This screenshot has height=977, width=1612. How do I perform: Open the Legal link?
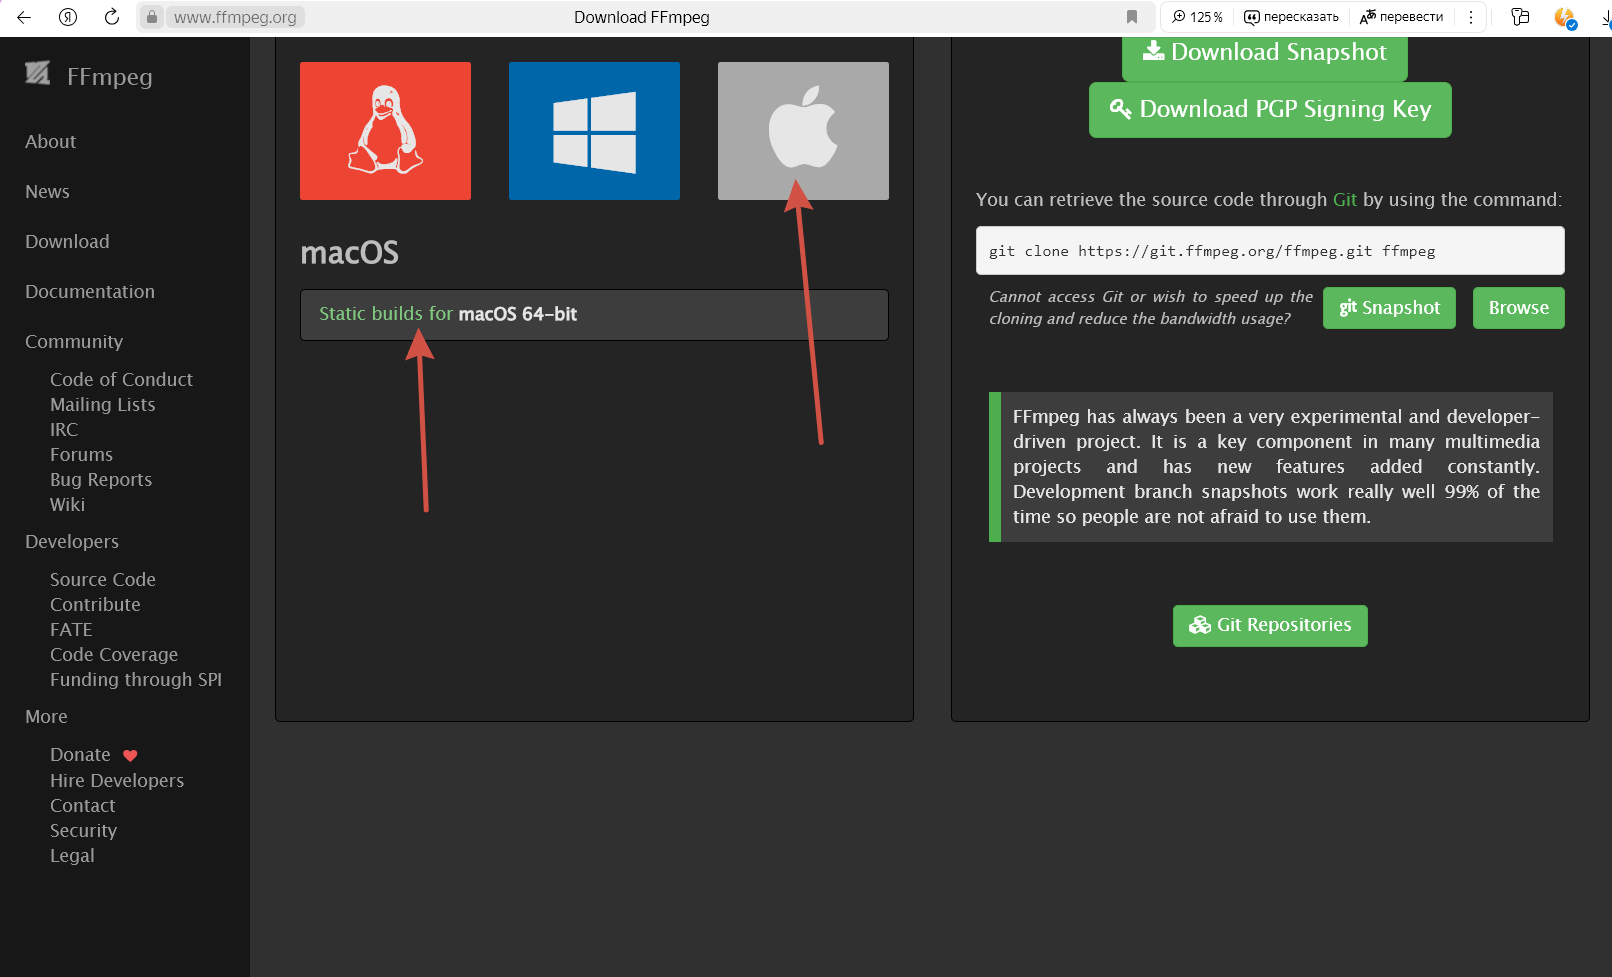[x=72, y=856]
